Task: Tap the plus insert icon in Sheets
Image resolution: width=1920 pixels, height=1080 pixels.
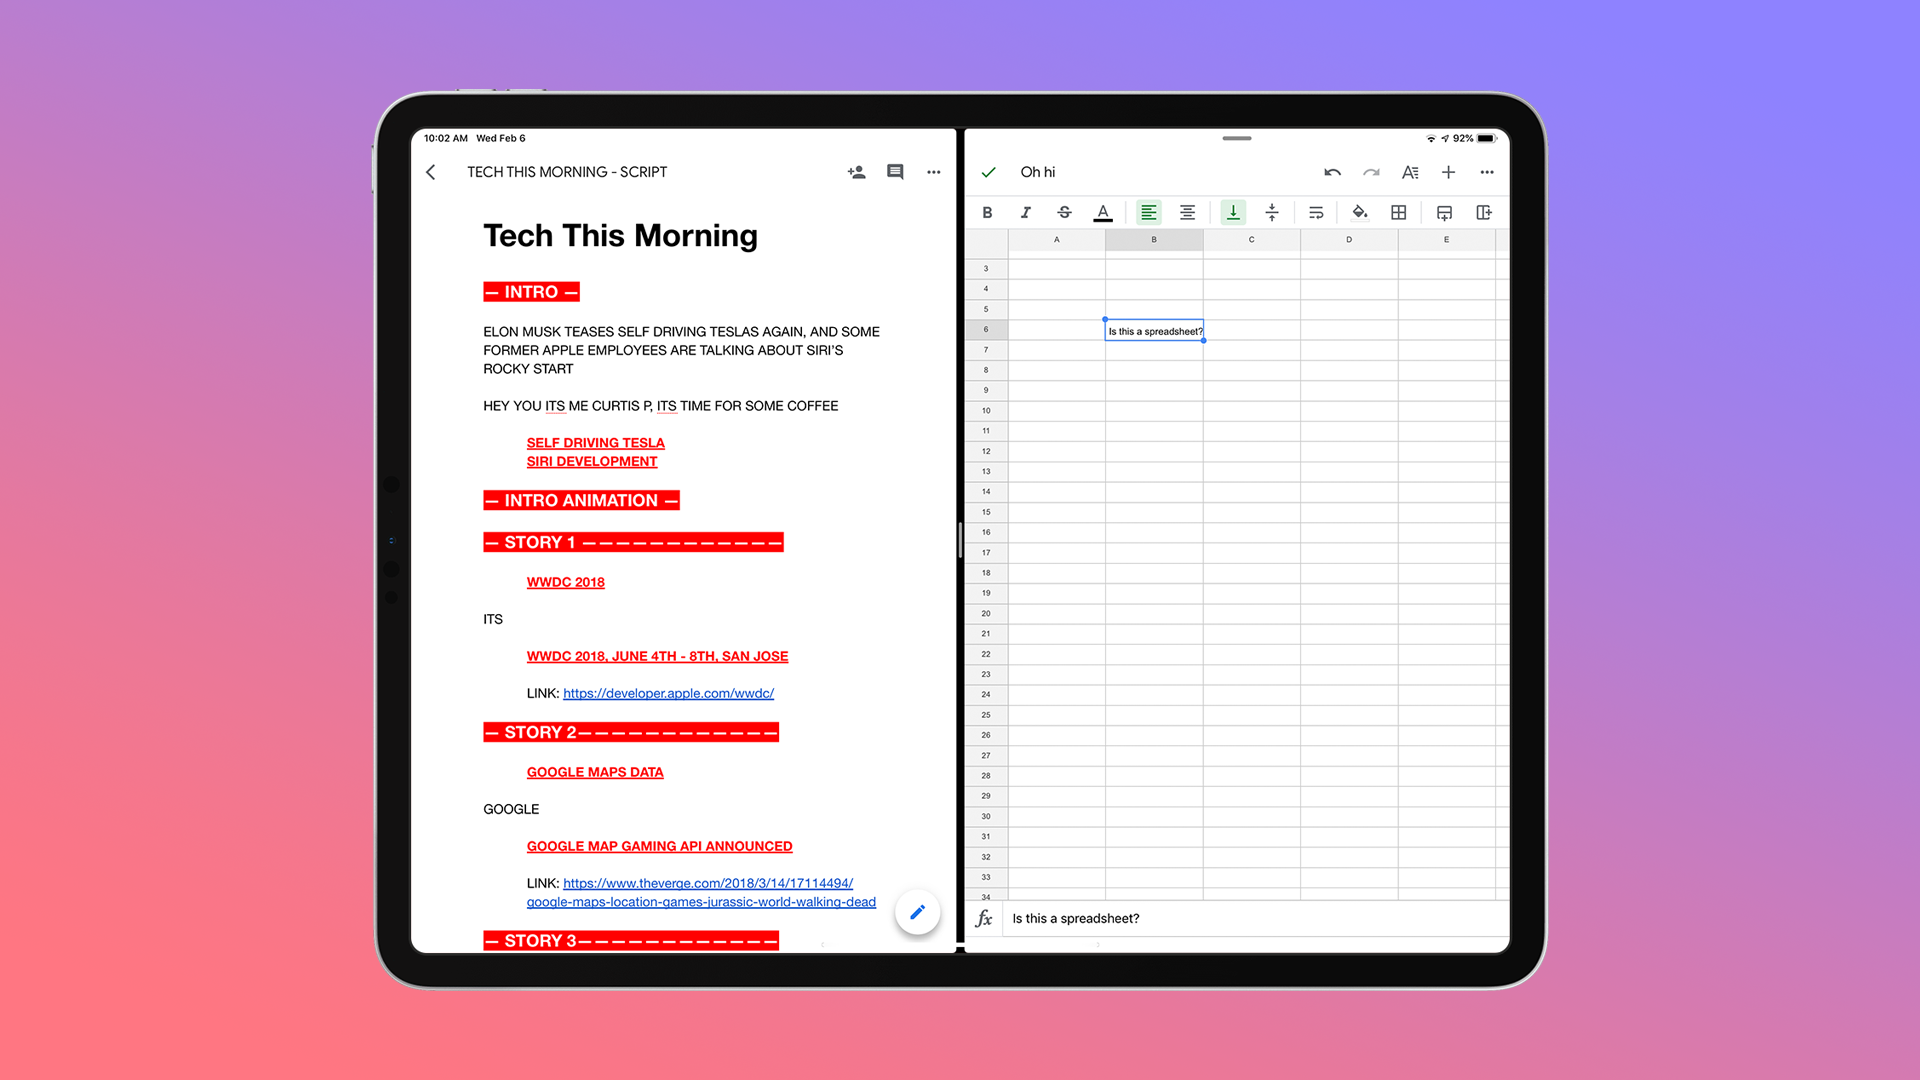Action: click(x=1448, y=172)
